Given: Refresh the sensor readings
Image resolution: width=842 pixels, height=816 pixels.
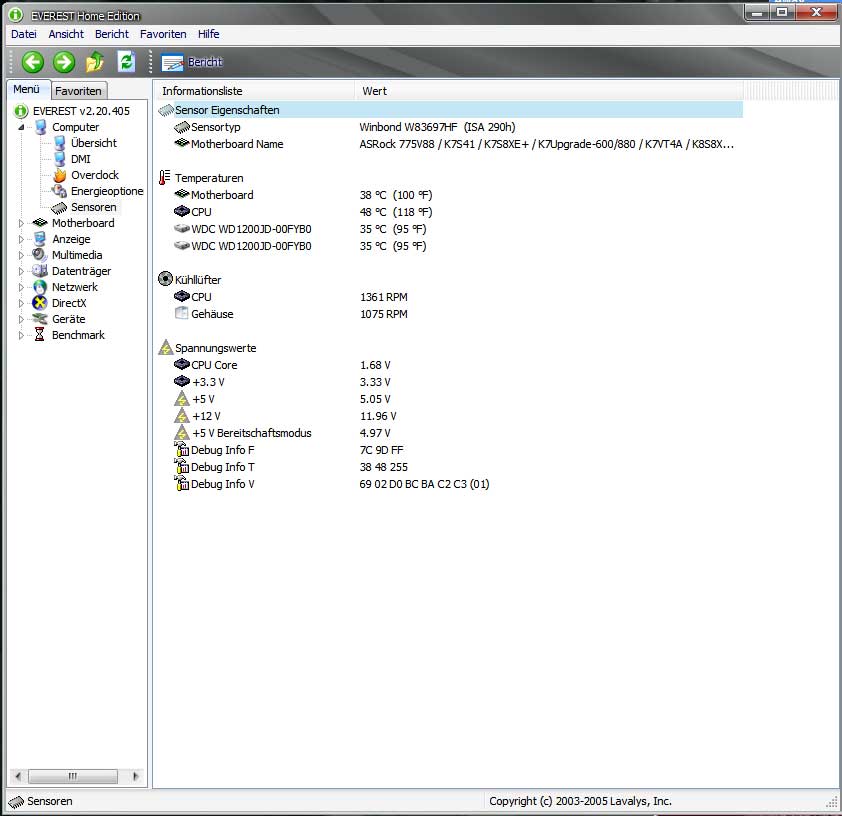Looking at the screenshot, I should [x=126, y=62].
